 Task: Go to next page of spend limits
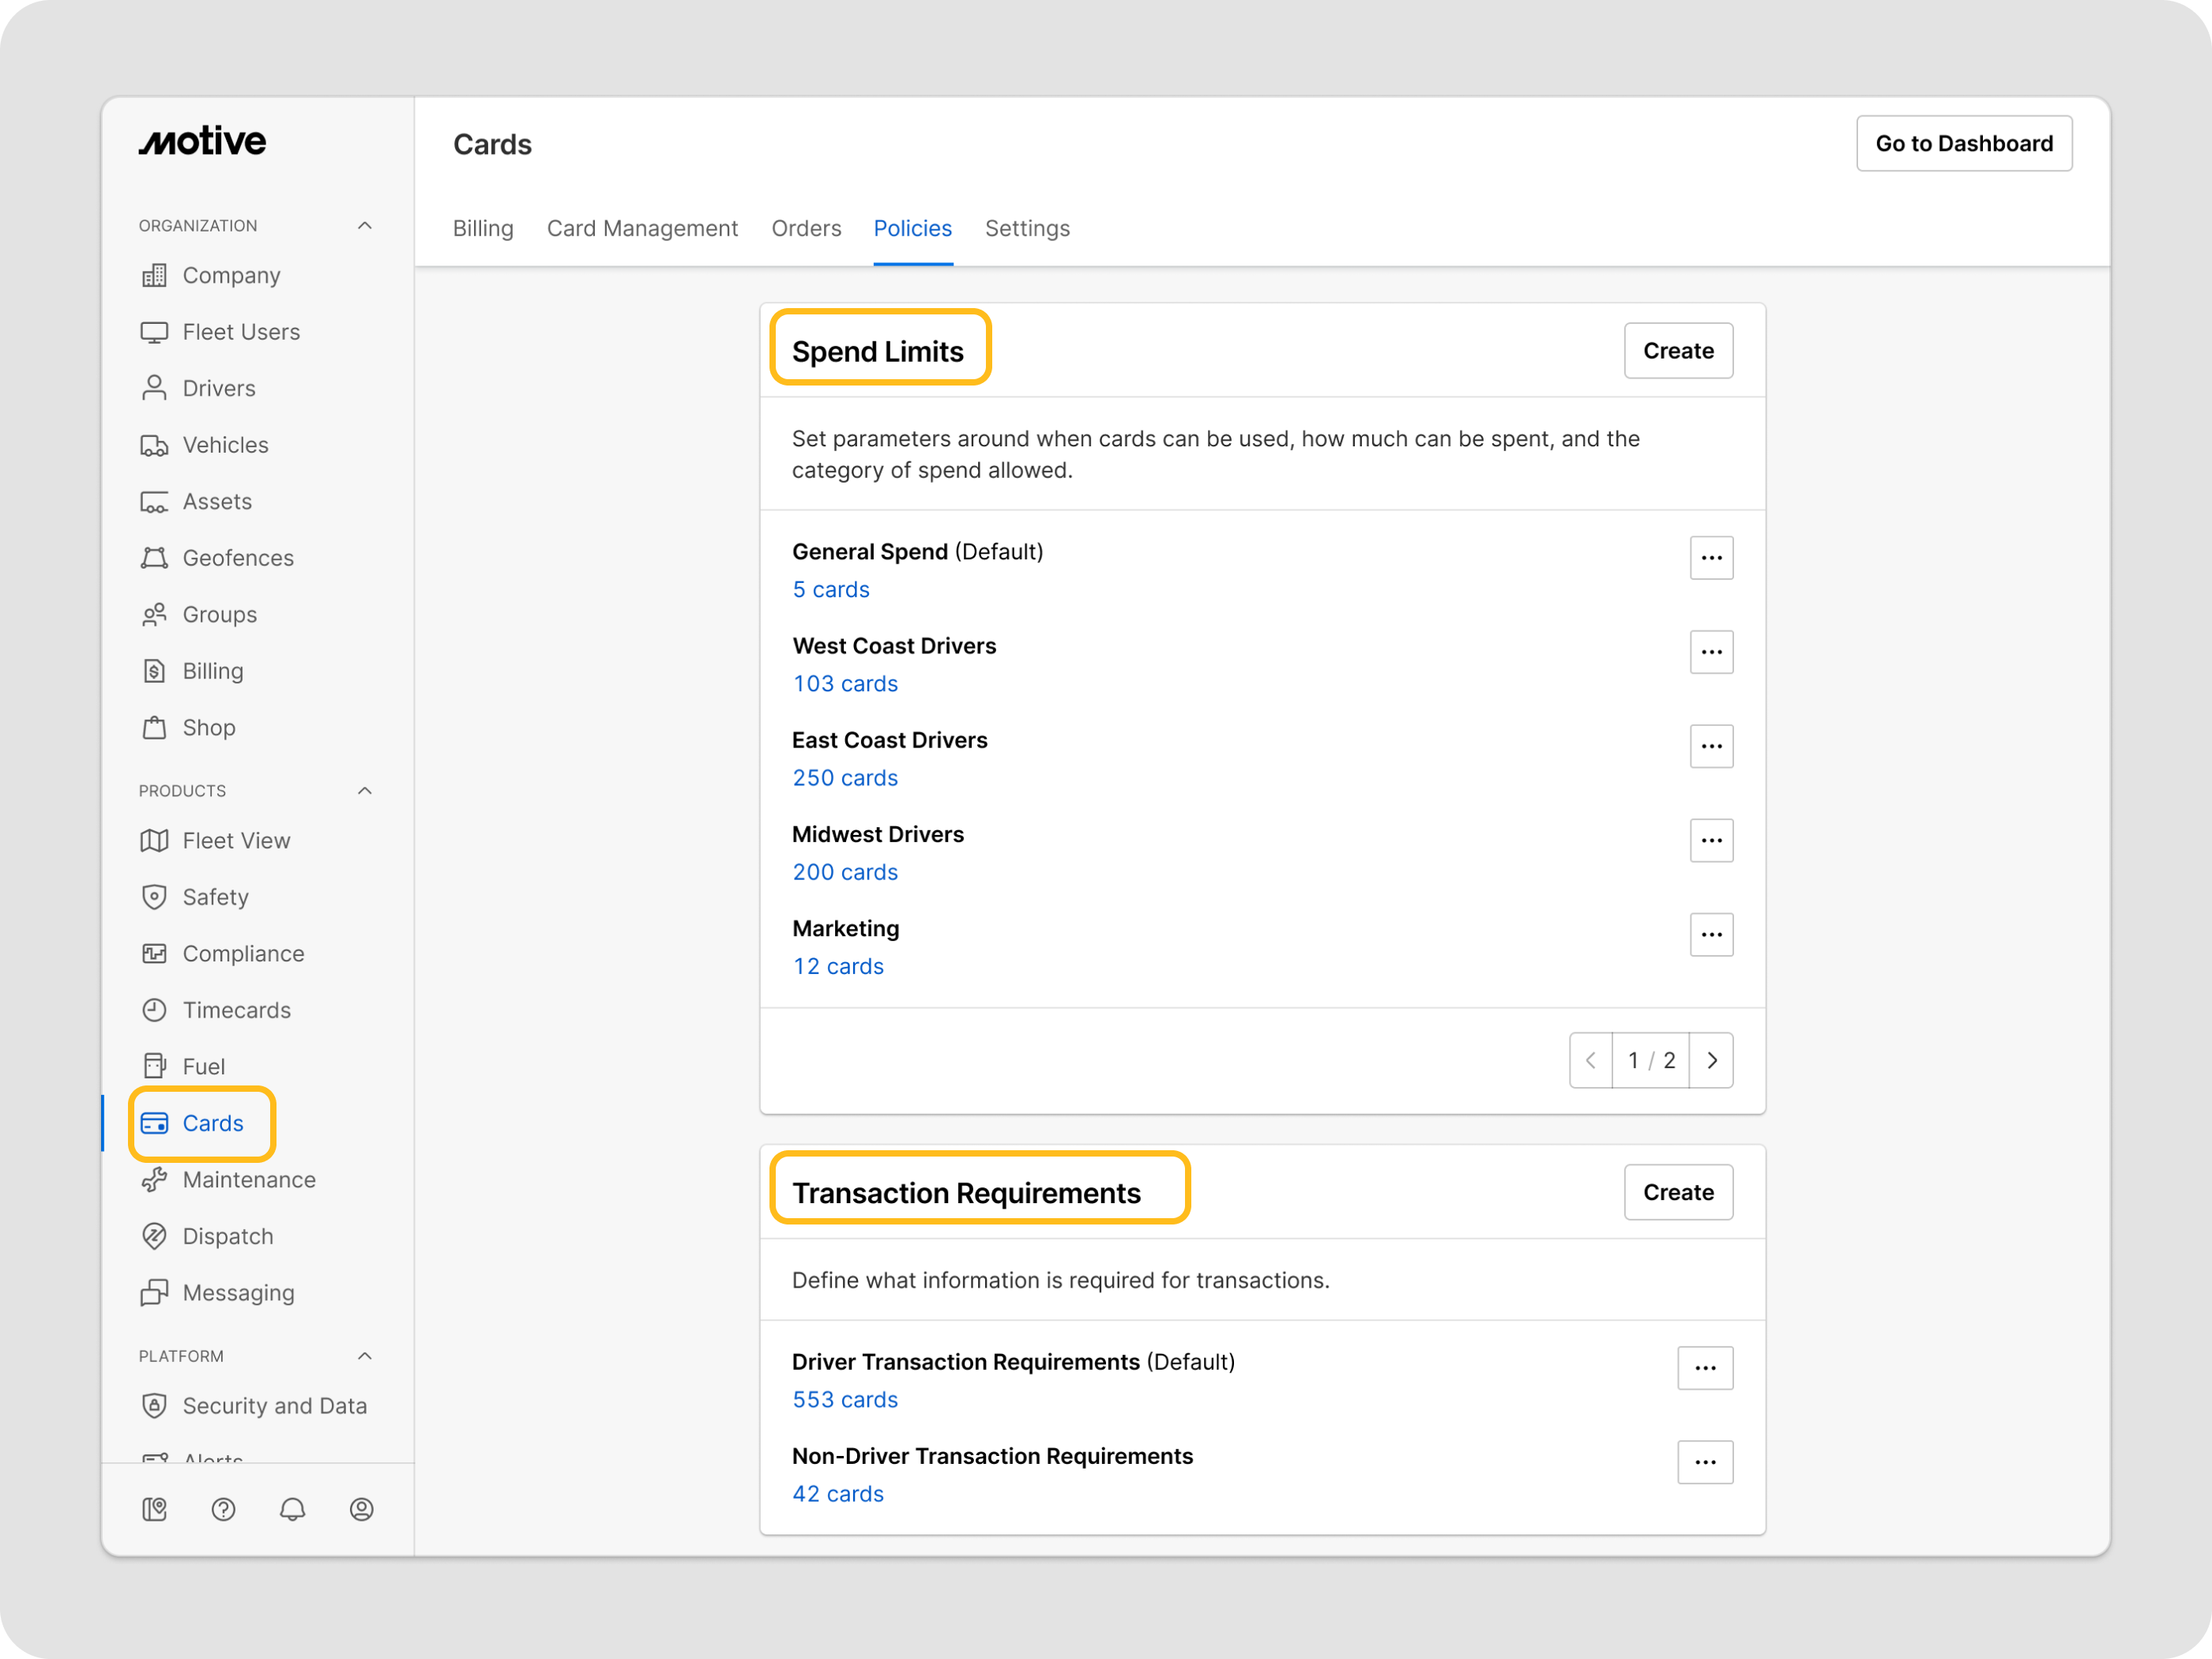1711,1060
